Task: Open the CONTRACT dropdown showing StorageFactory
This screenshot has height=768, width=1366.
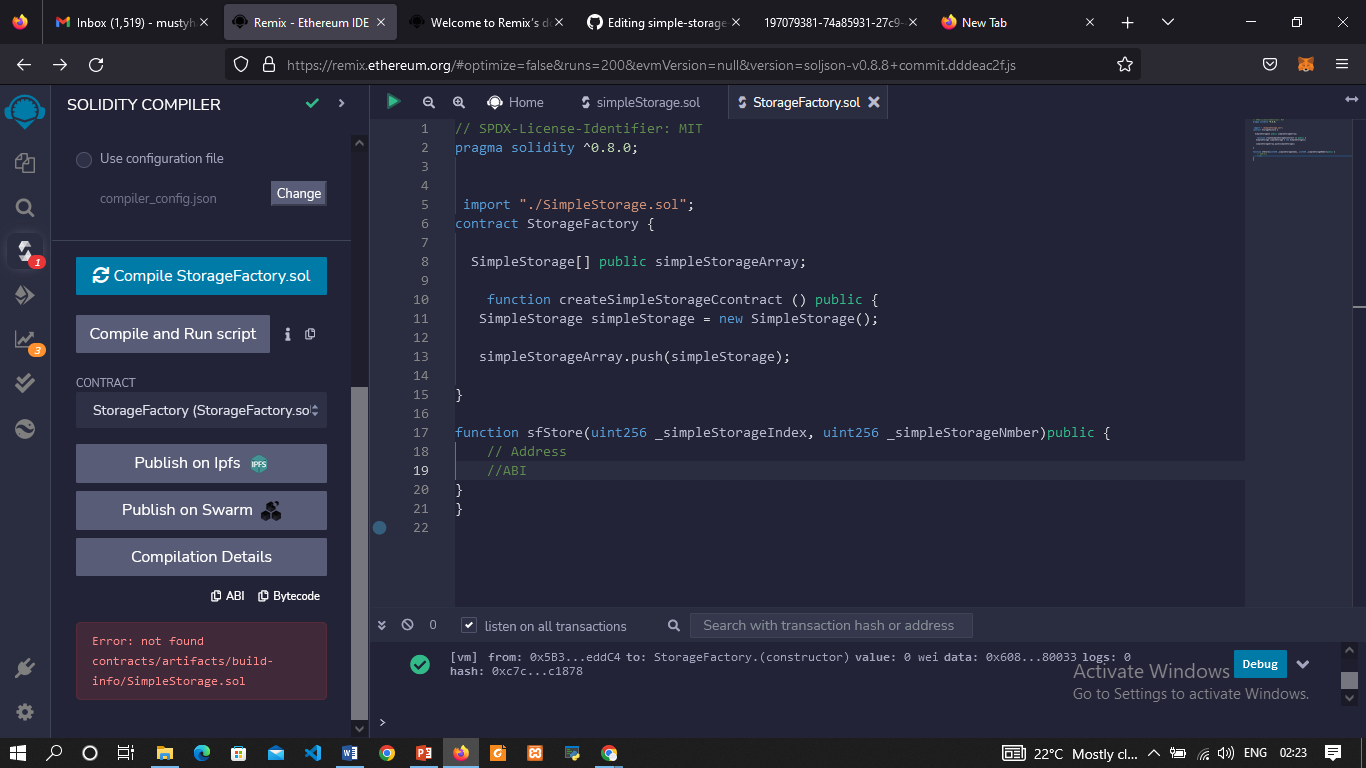Action: tap(200, 410)
